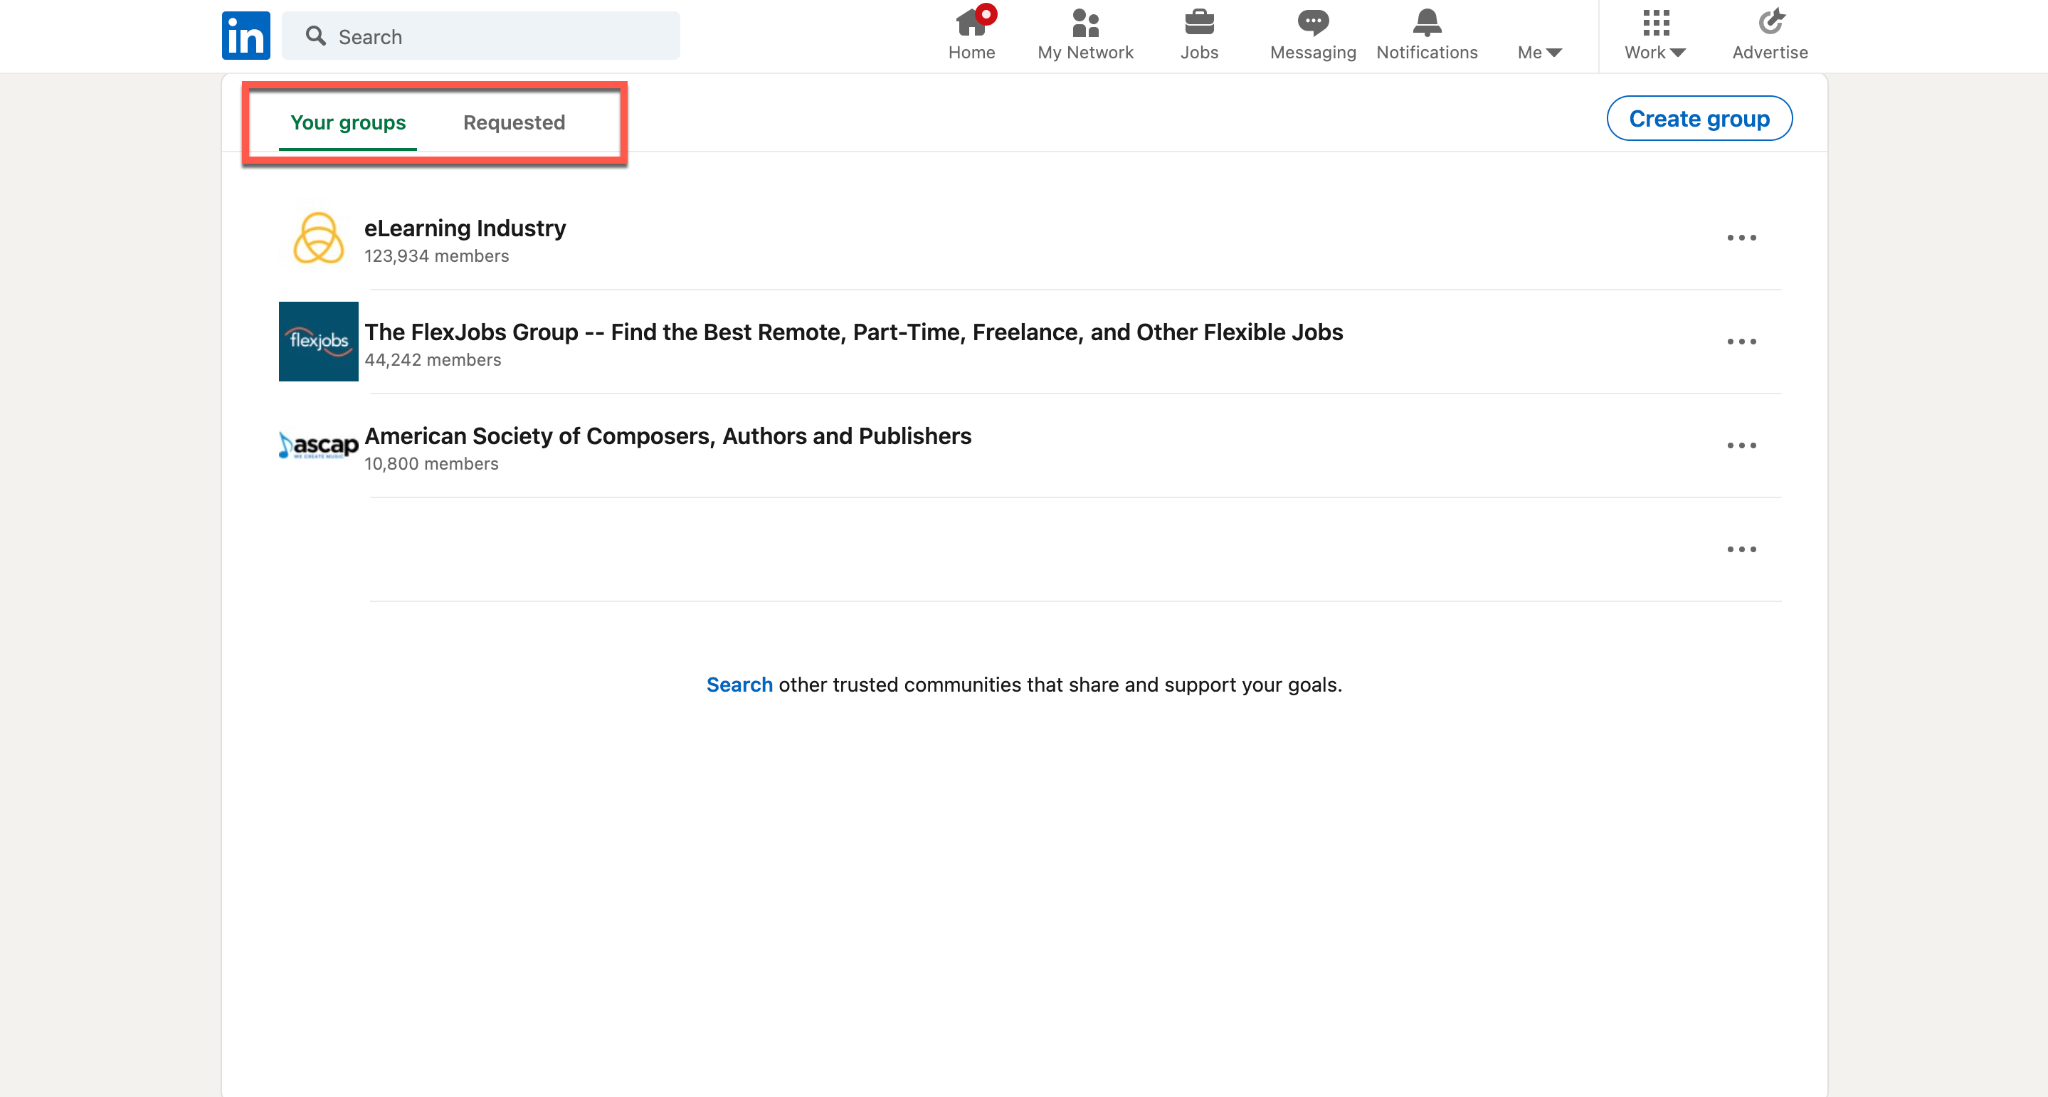Click the search magnifier icon

pos(316,36)
